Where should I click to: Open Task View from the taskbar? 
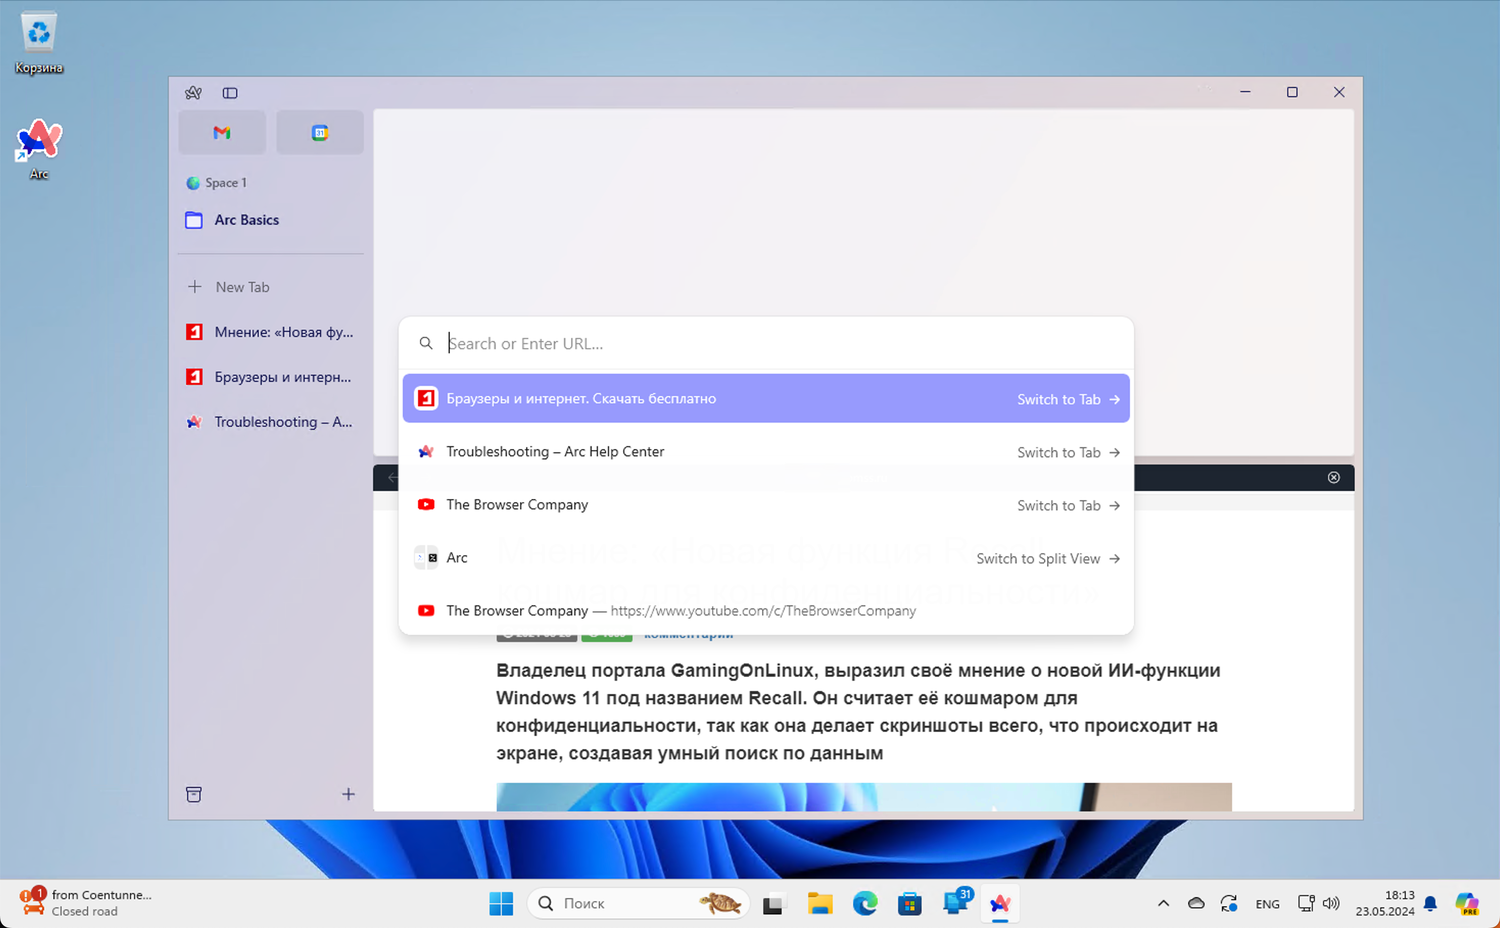(x=773, y=904)
